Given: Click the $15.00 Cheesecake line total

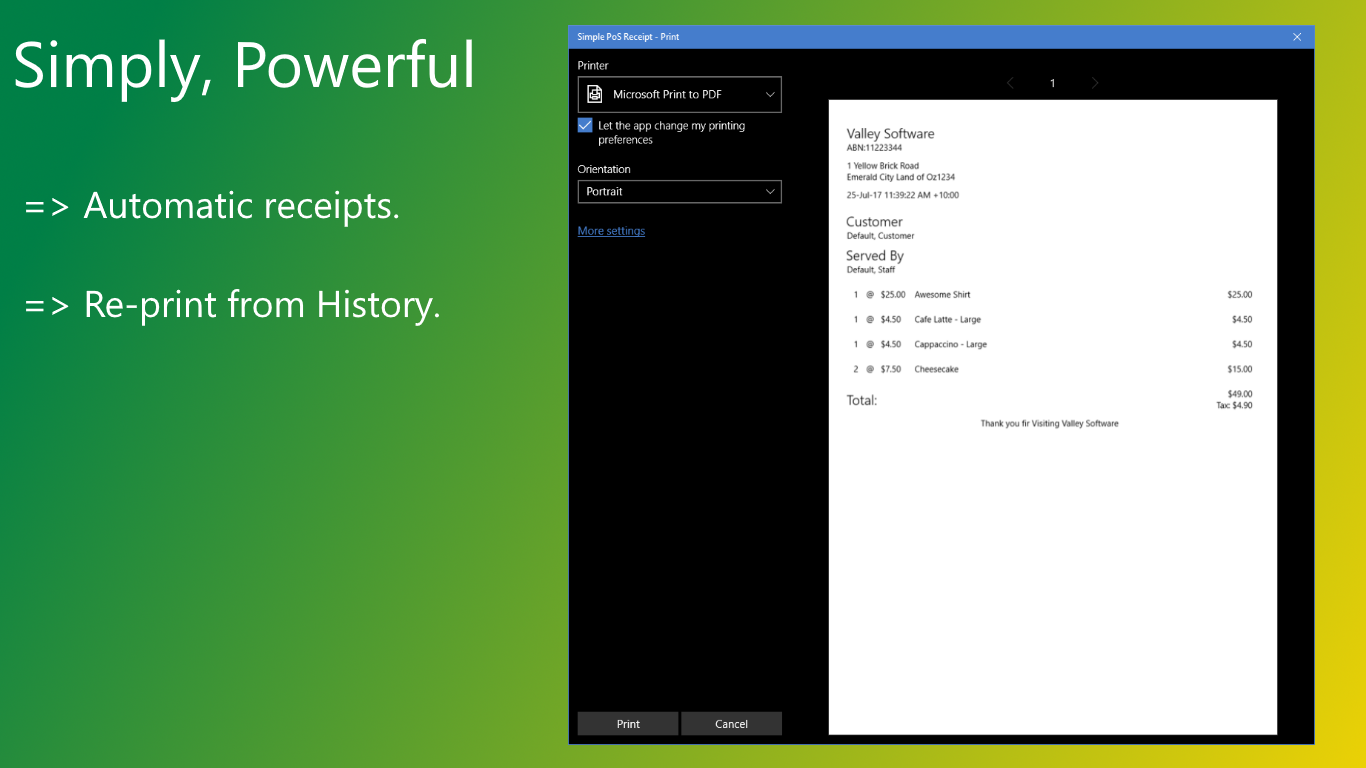Looking at the screenshot, I should click(1239, 369).
